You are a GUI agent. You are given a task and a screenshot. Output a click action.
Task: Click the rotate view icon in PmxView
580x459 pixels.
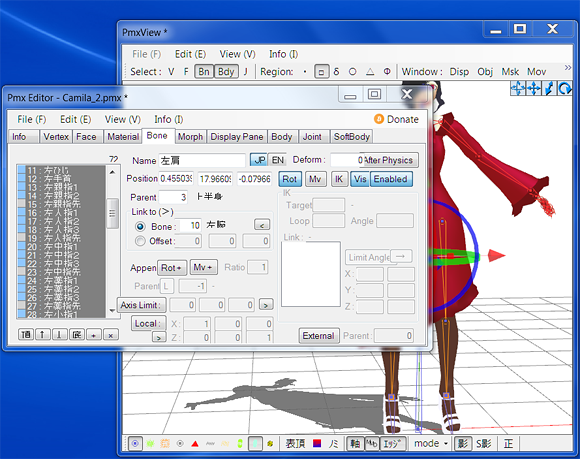coord(565,89)
